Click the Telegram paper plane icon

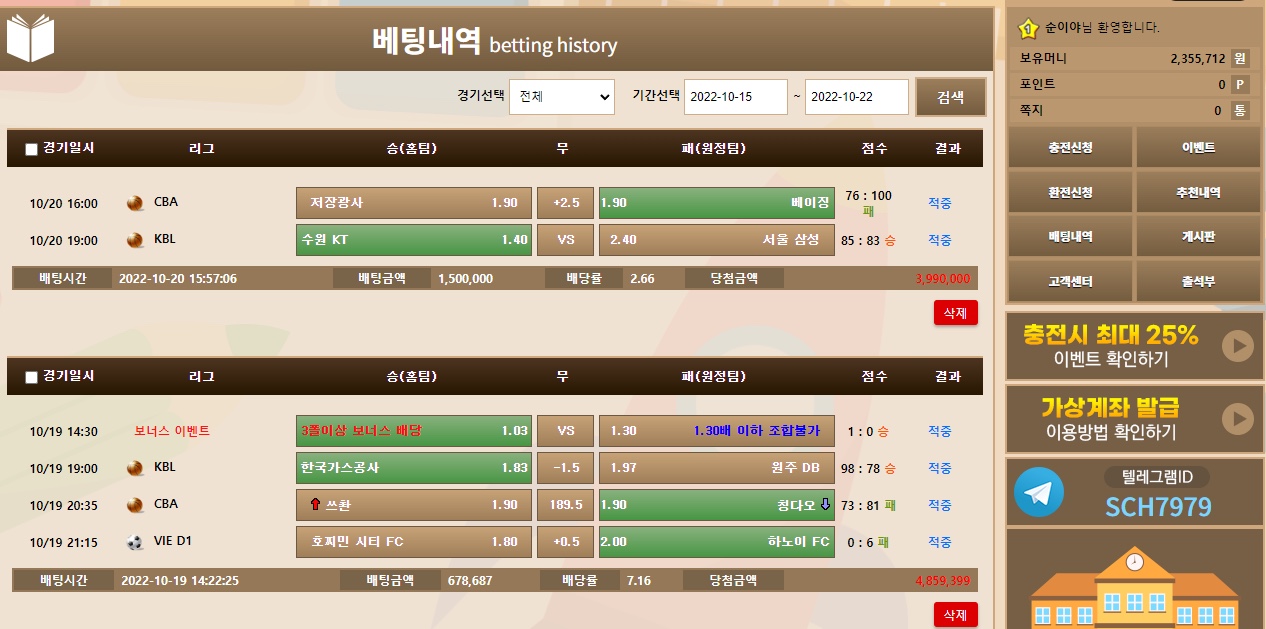(1038, 492)
